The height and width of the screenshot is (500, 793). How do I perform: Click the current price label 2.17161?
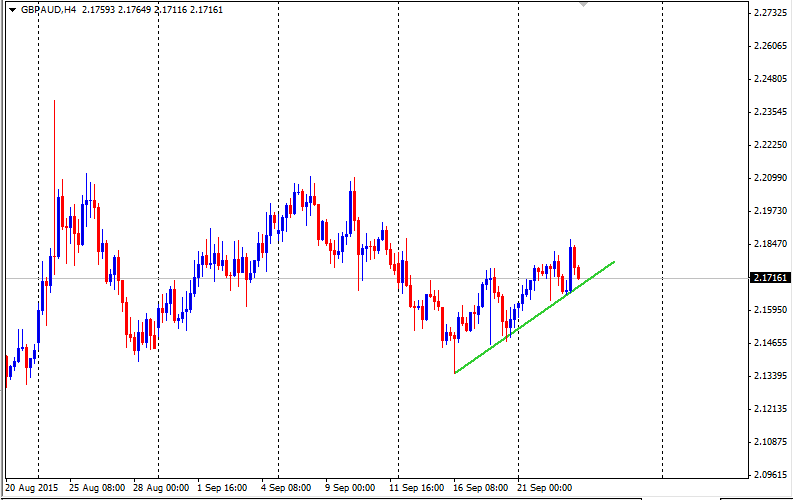tap(770, 277)
